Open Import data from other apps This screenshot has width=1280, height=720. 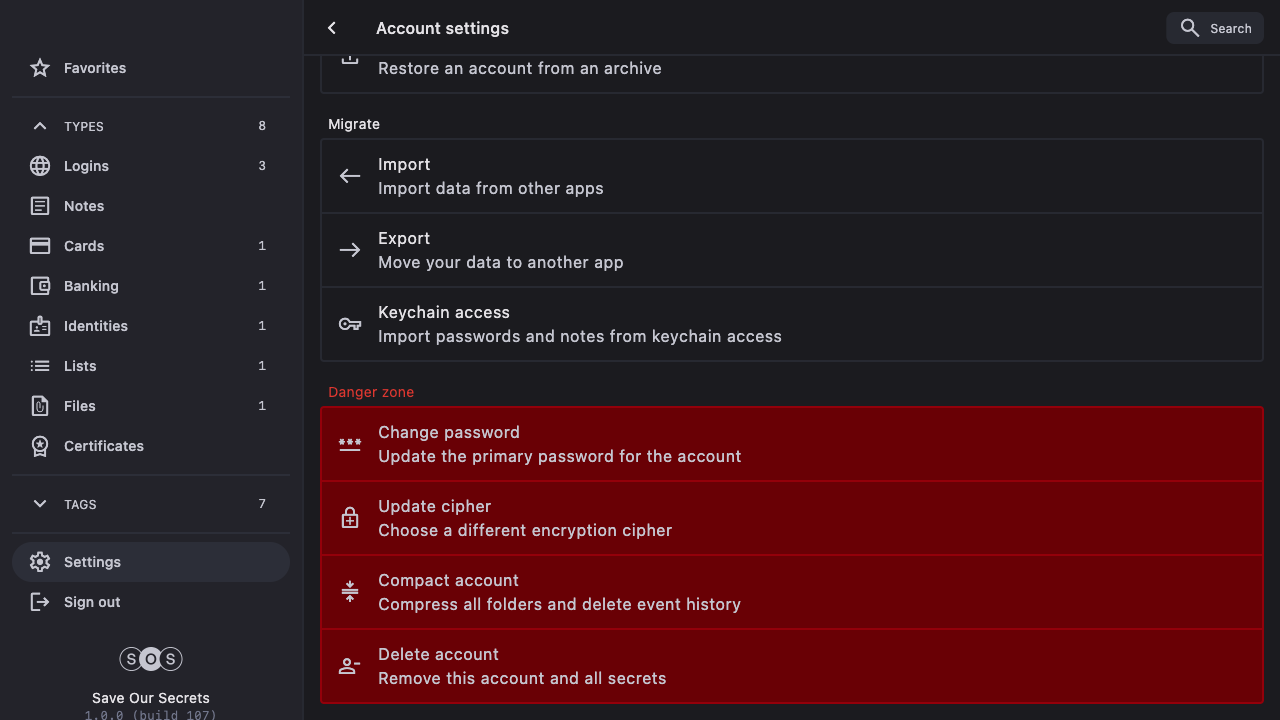pos(790,176)
